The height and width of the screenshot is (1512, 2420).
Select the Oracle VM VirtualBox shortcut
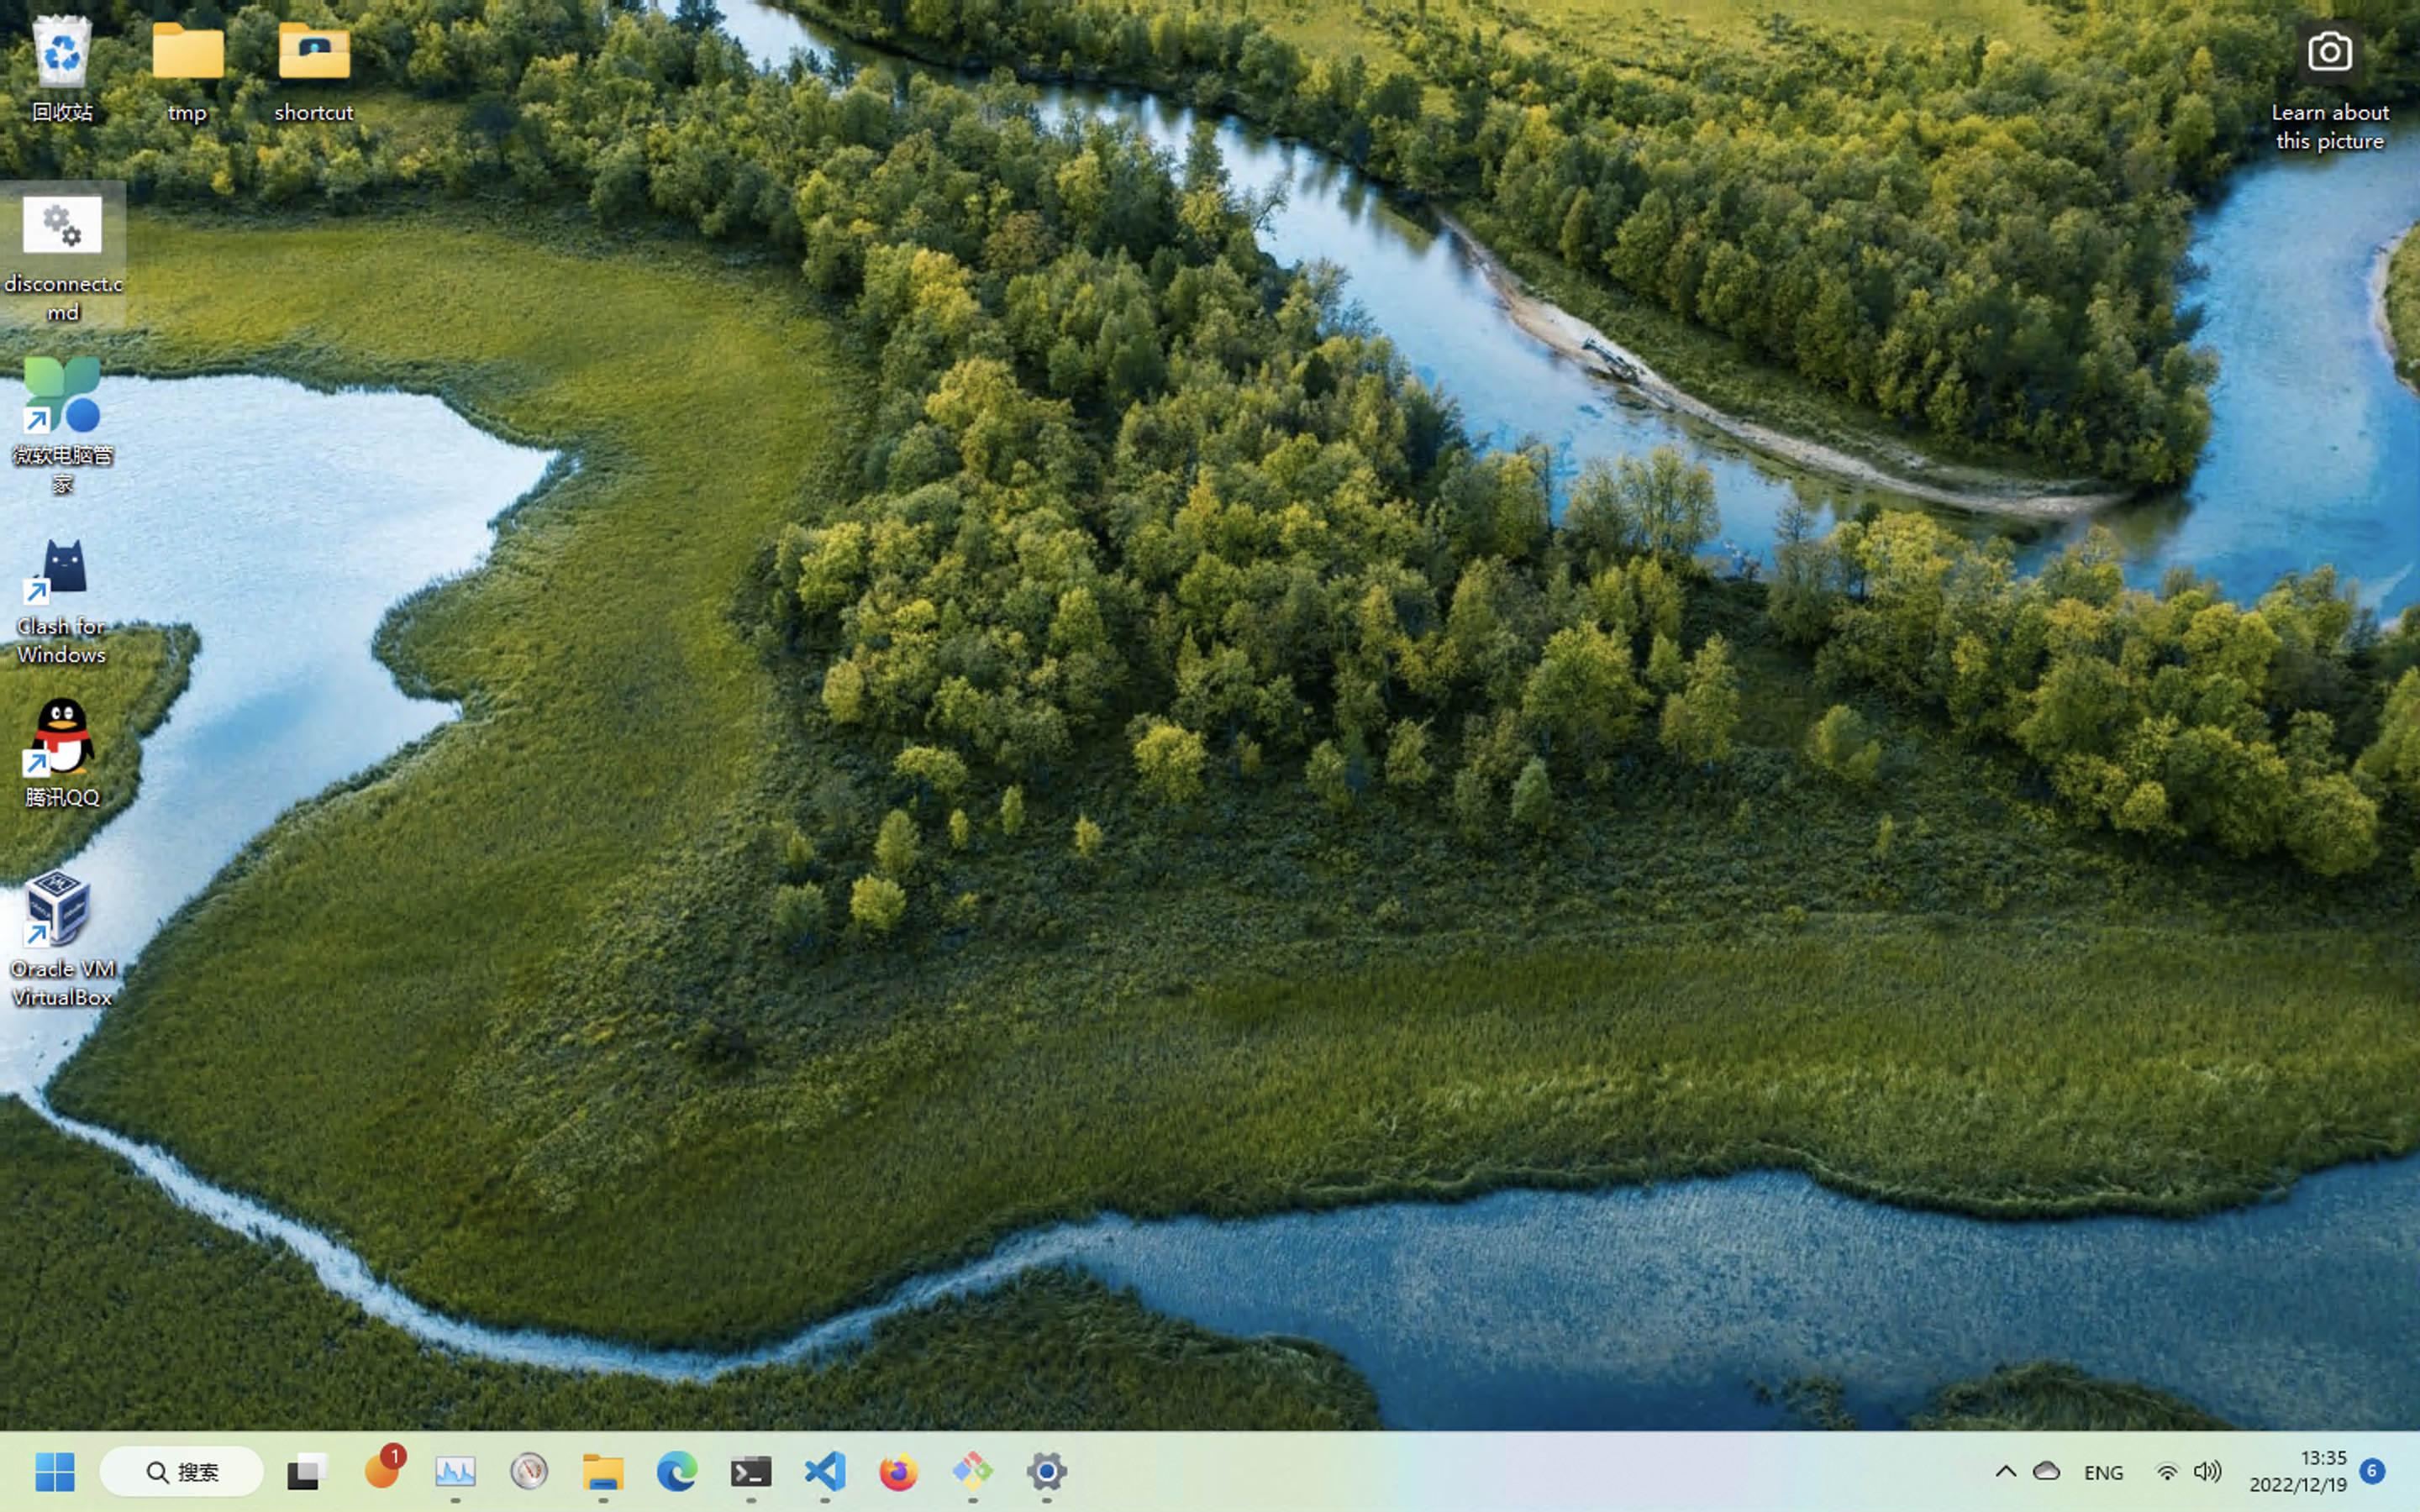point(60,908)
